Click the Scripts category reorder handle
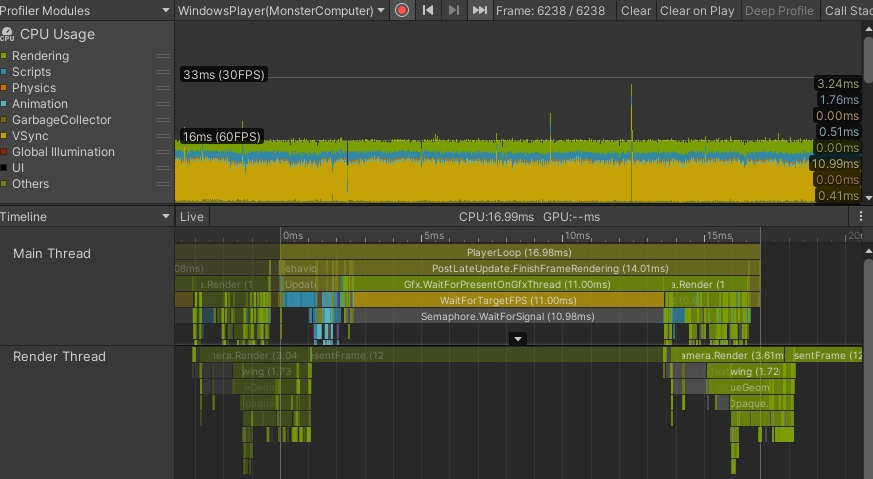The height and width of the screenshot is (479, 873). pyautogui.click(x=162, y=72)
